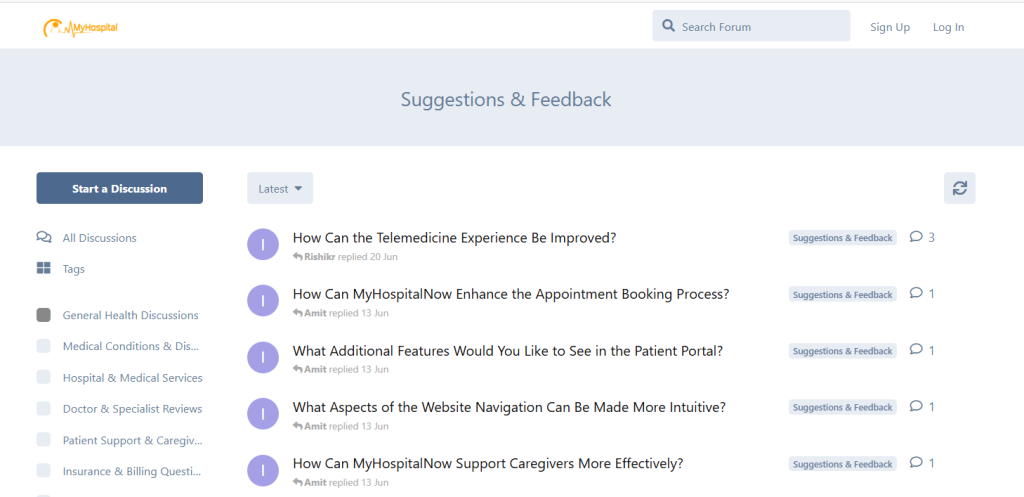The height and width of the screenshot is (497, 1024).
Task: Click the avatar beside the Patient Portal discussion
Action: click(x=262, y=357)
